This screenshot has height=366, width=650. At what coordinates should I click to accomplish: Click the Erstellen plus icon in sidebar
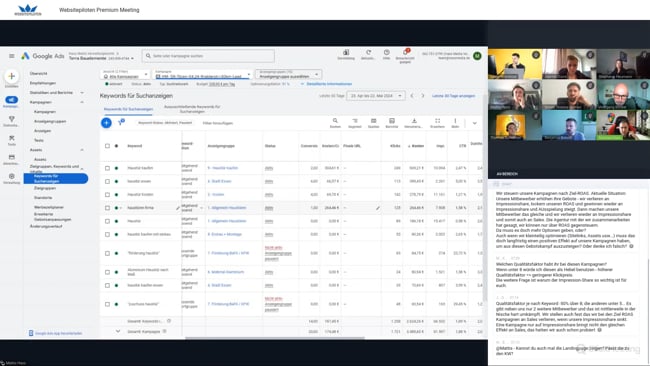(12, 76)
